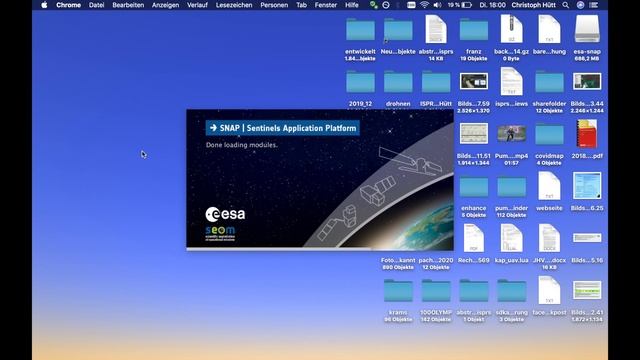Image resolution: width=640 pixels, height=360 pixels.
Task: Select the esa-snap disk image
Action: [x=587, y=29]
